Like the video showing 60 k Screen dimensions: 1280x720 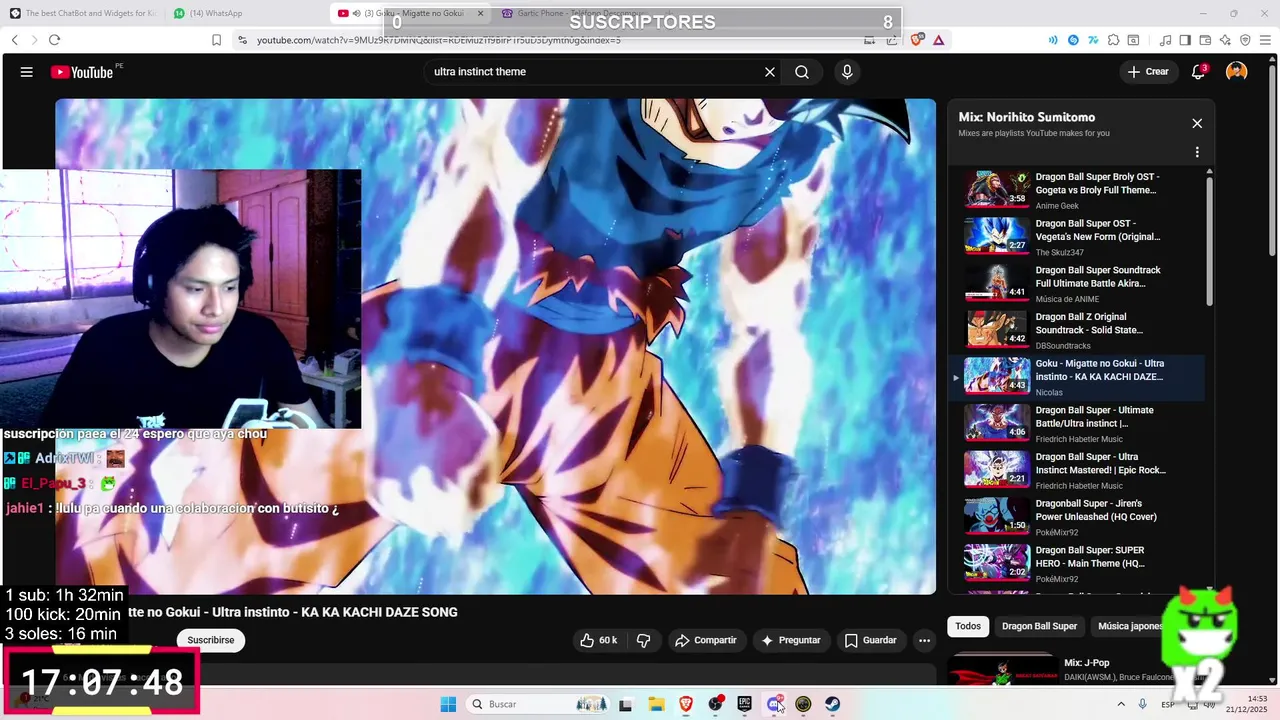pyautogui.click(x=599, y=640)
